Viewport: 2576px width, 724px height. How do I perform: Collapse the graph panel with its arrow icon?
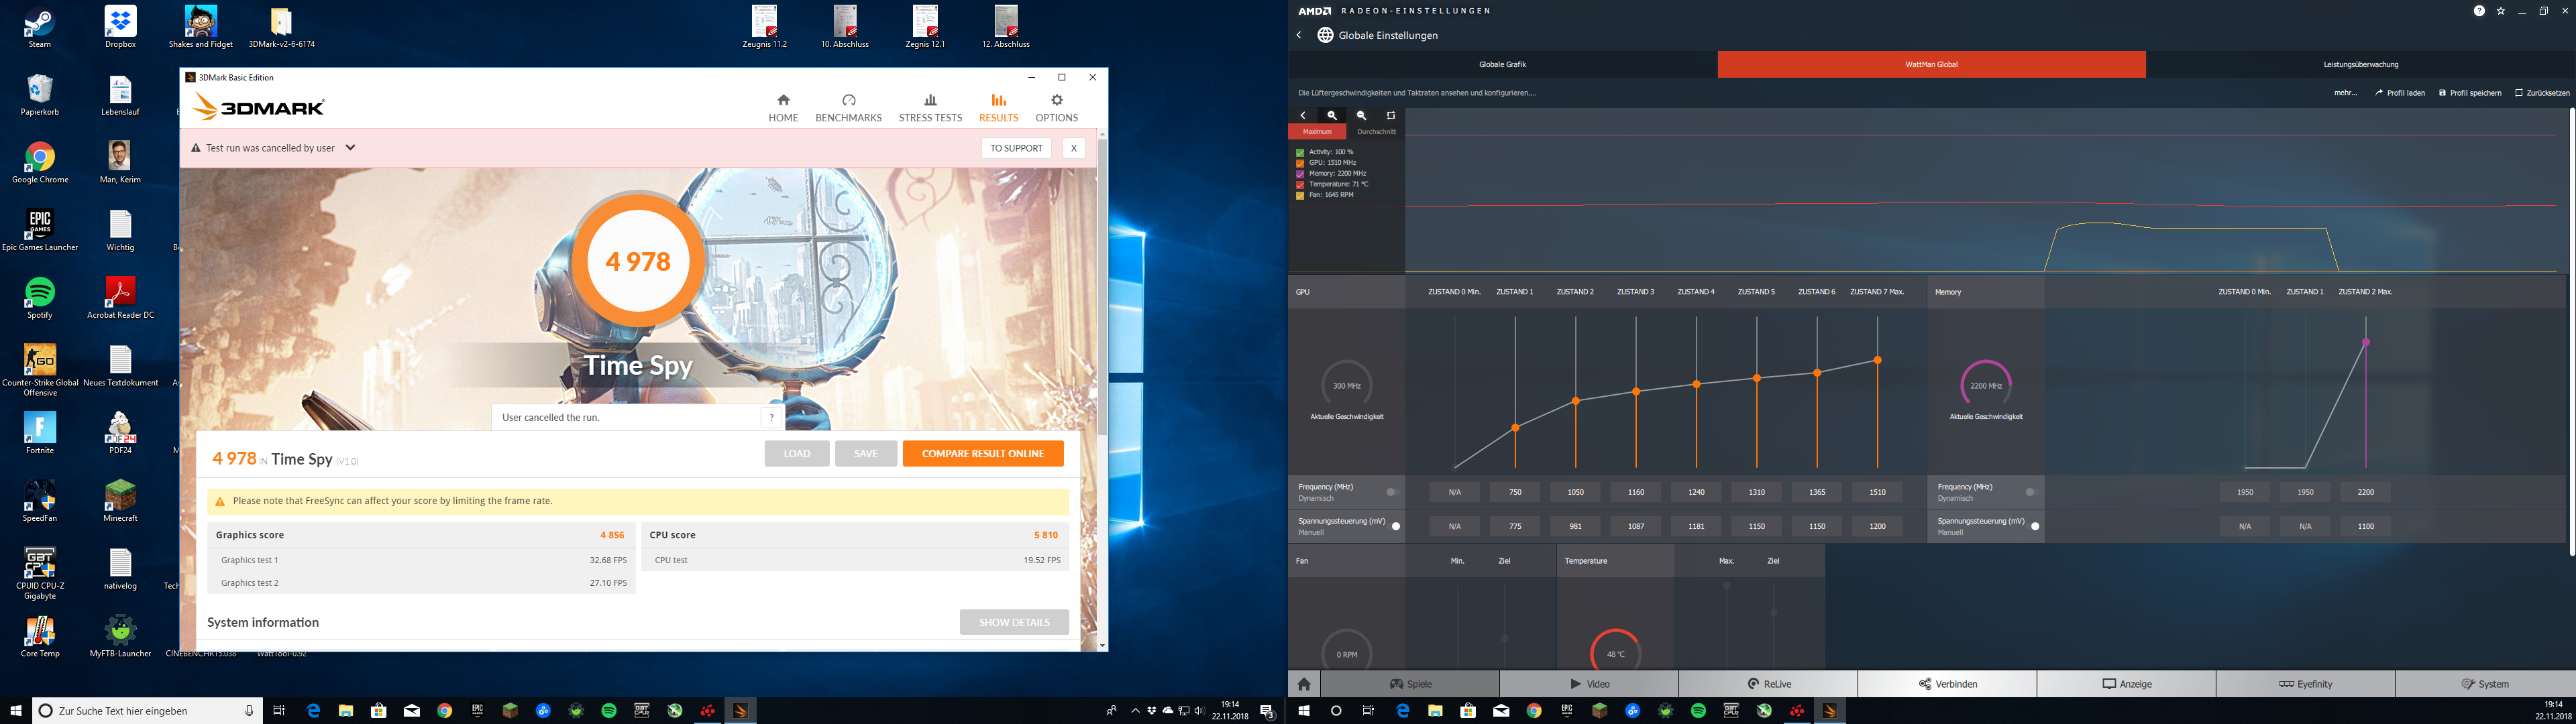(x=1303, y=116)
